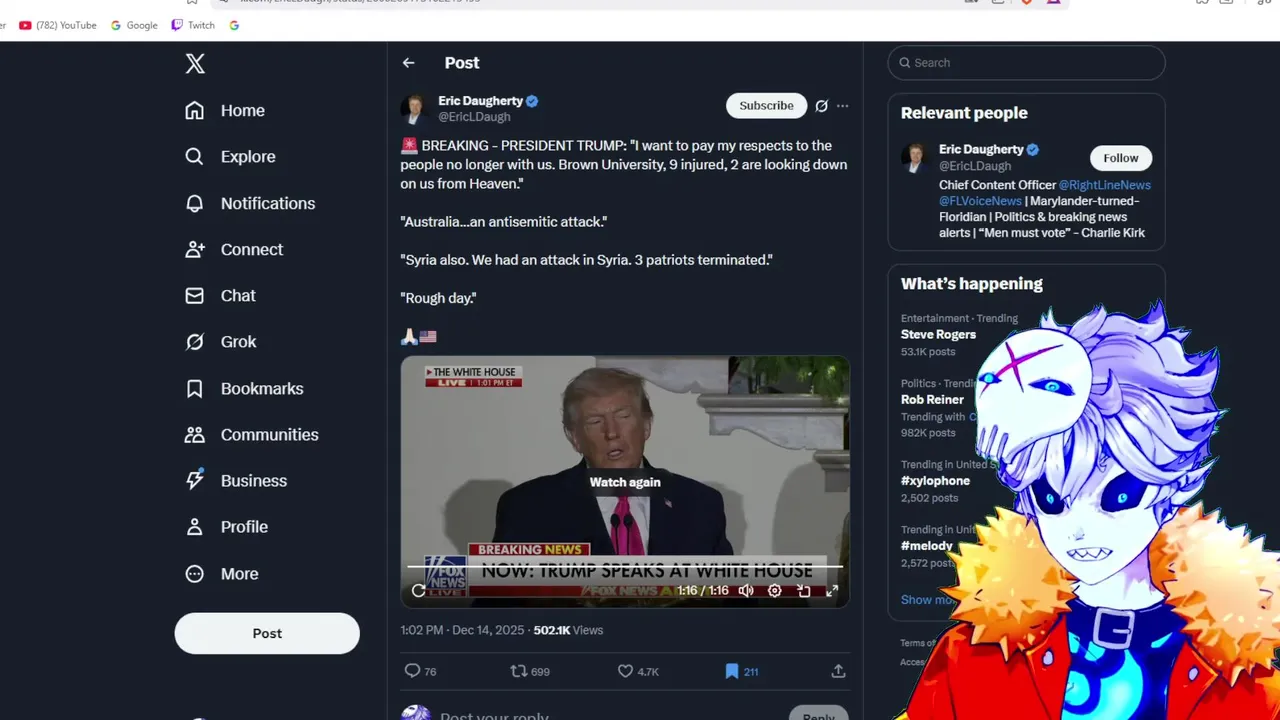Image resolution: width=1280 pixels, height=720 pixels.
Task: Click the X search field
Action: (1026, 63)
